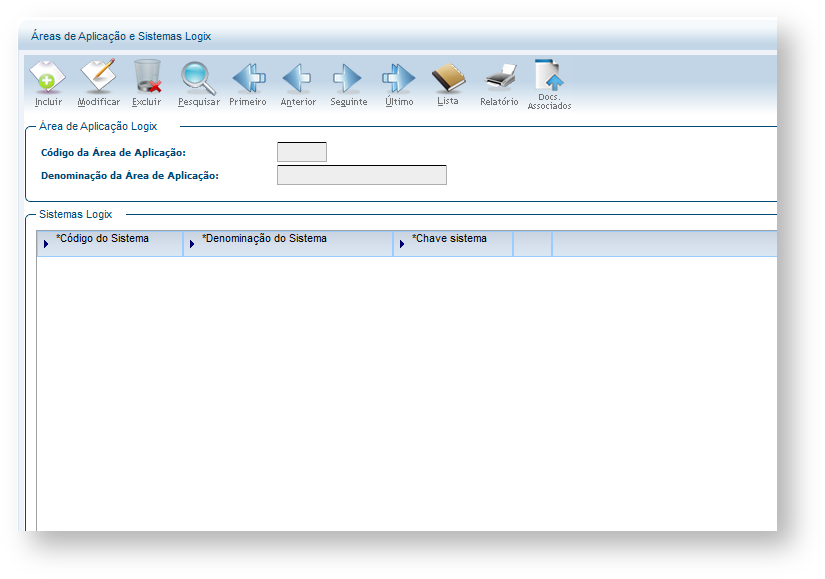This screenshot has height=579, width=825.
Task: Click the *Denominação do Sistema column header
Action: [x=288, y=243]
